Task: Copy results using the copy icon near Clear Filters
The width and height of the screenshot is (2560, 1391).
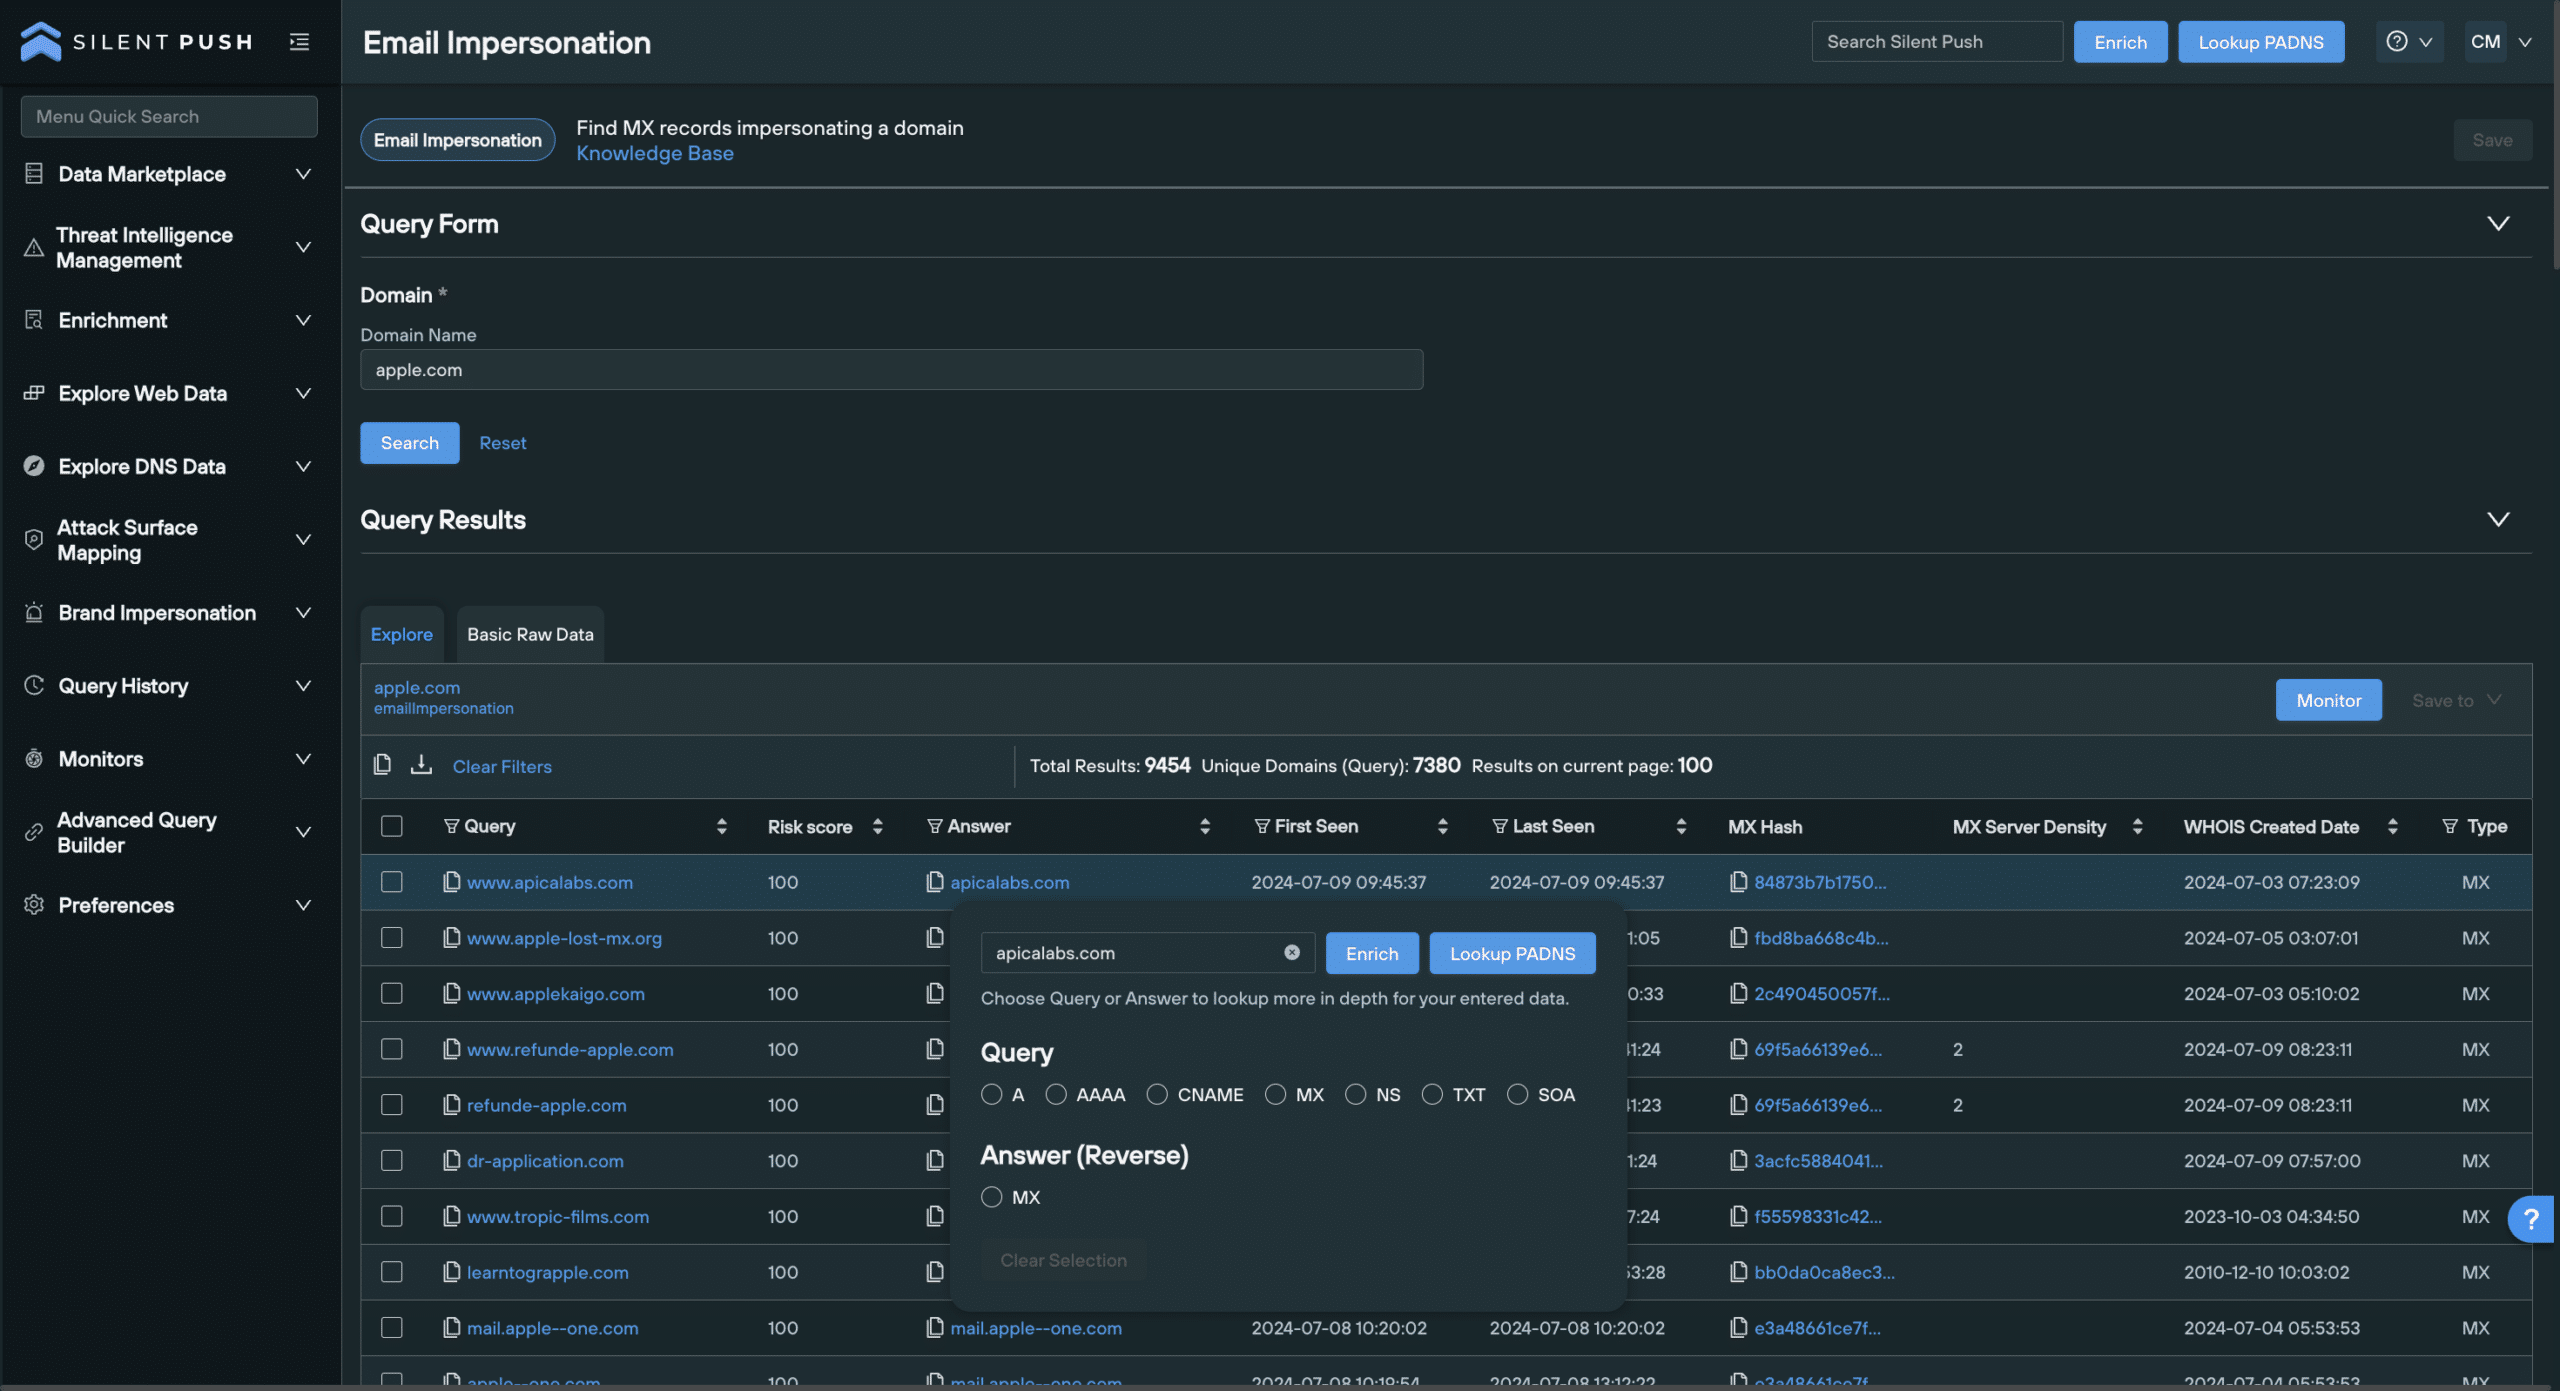Action: [x=382, y=765]
